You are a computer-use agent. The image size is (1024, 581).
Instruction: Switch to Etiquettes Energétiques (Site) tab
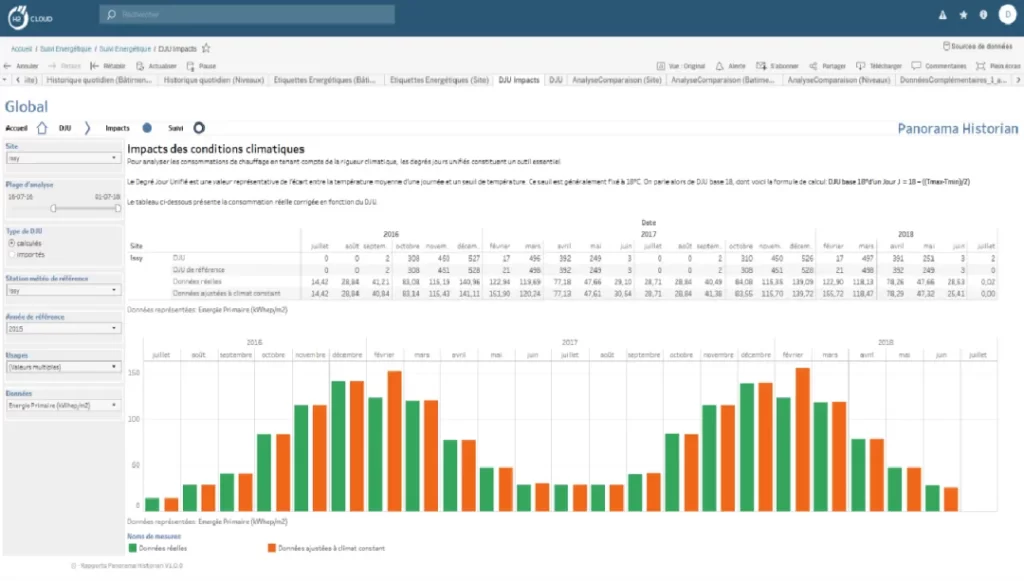tap(438, 80)
